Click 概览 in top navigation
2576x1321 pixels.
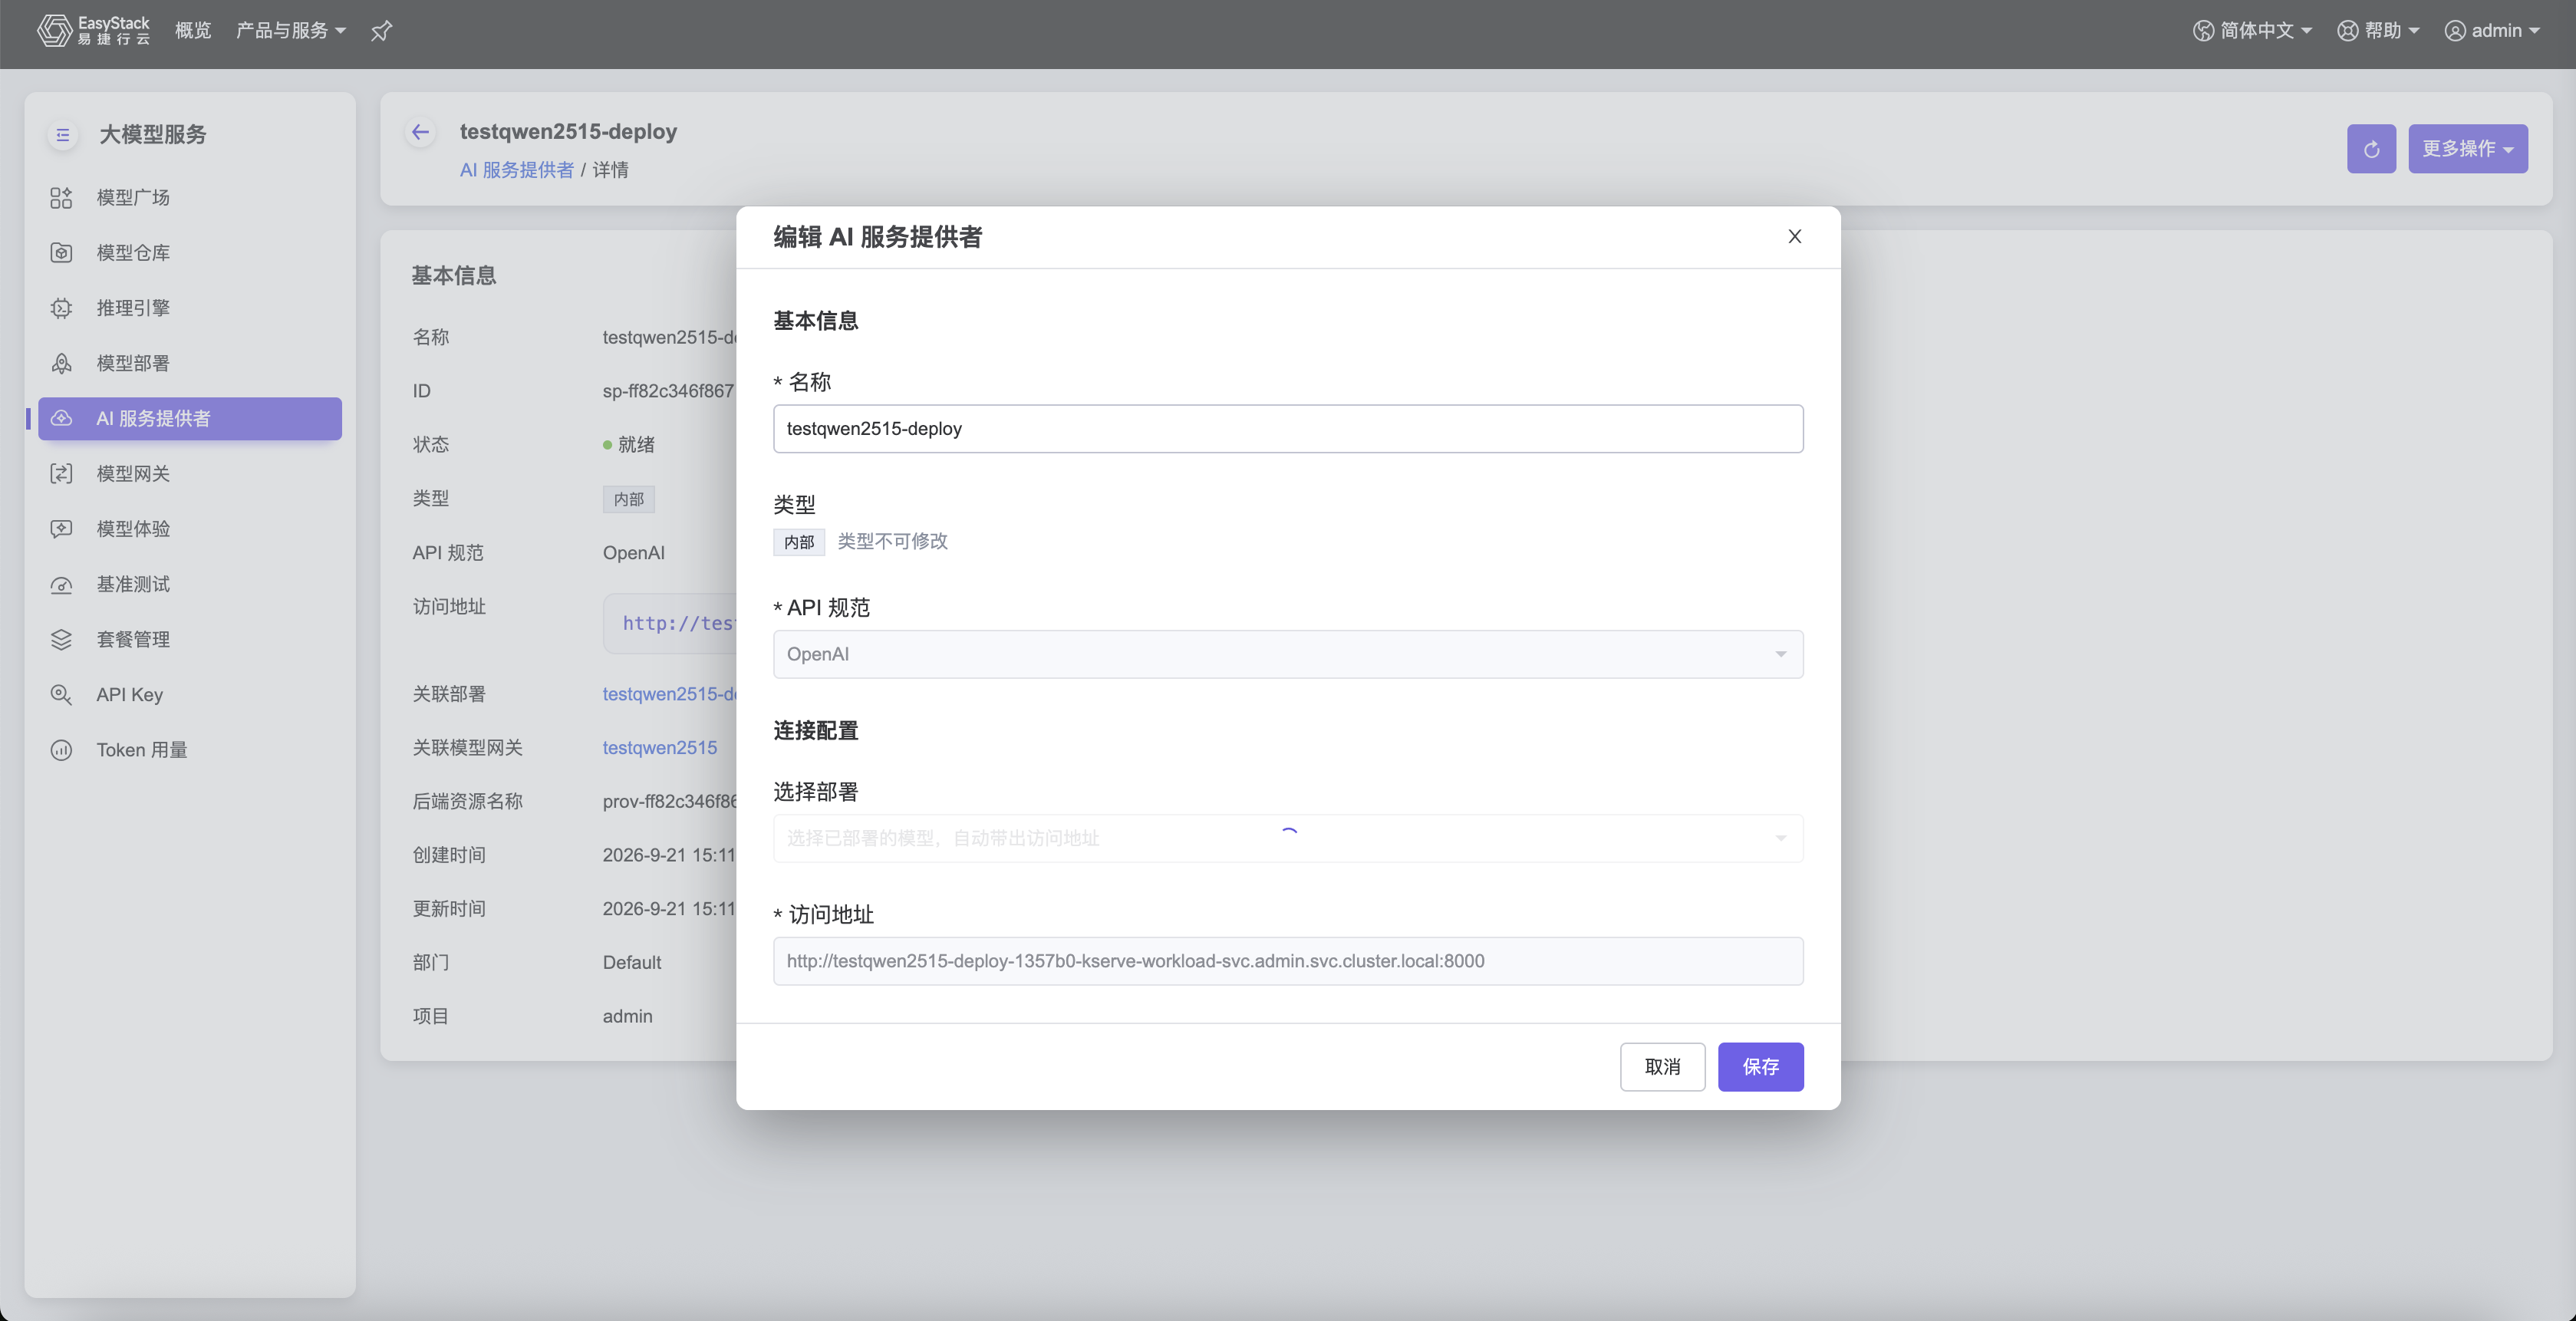pos(193,31)
